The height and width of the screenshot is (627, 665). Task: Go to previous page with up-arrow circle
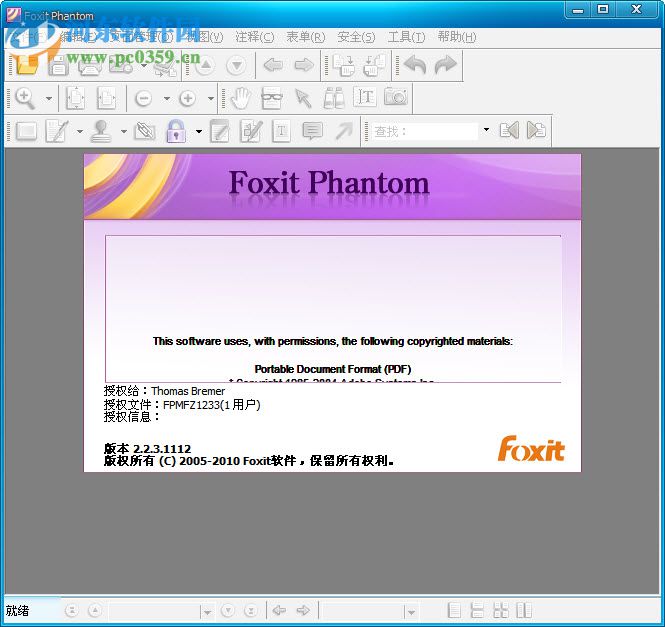tap(205, 65)
